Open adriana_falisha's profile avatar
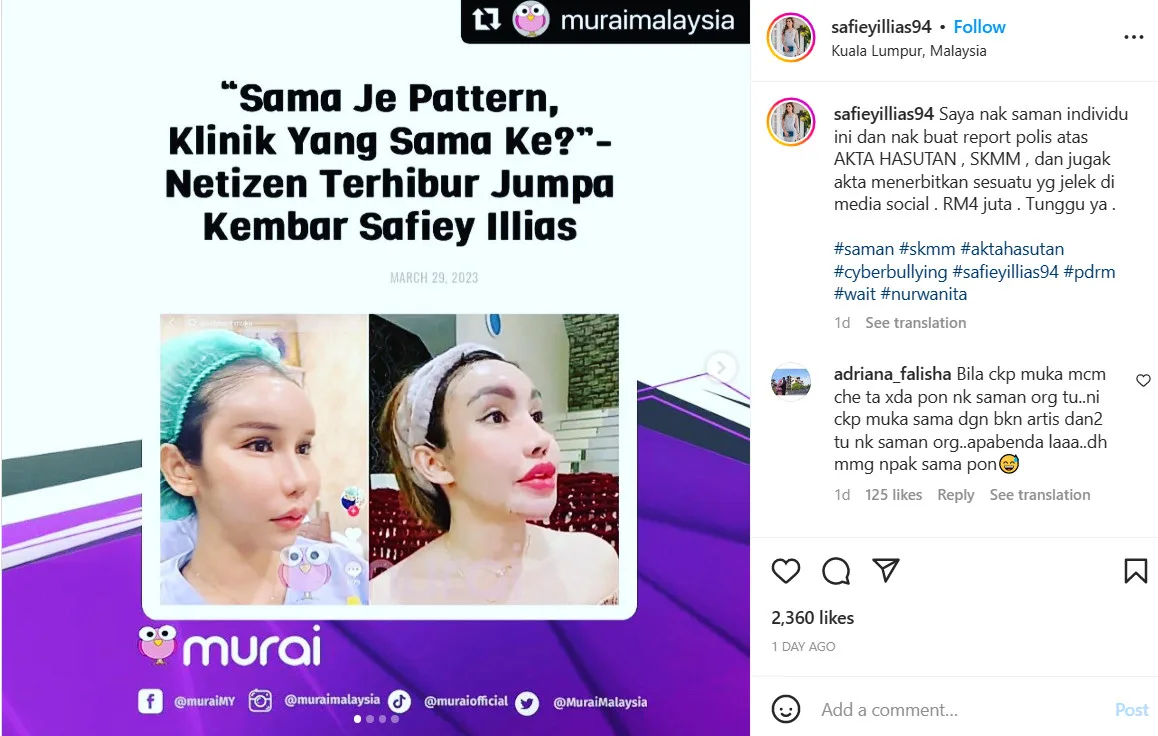The image size is (1158, 736). tap(791, 382)
